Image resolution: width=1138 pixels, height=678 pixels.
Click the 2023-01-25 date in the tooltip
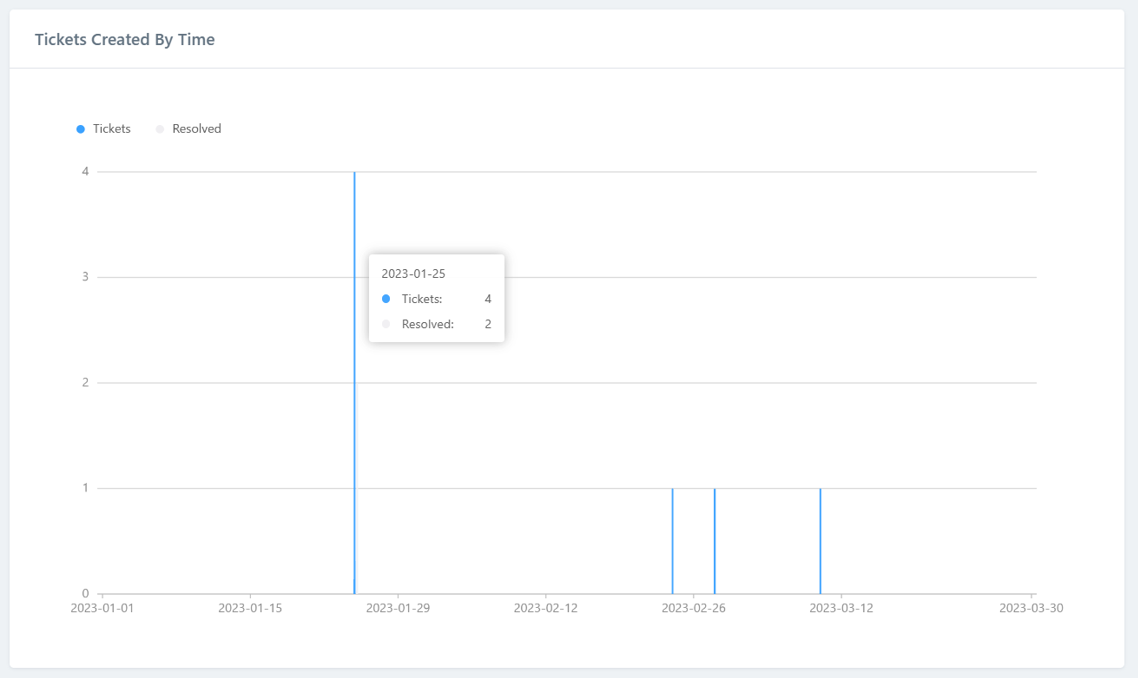pyautogui.click(x=413, y=274)
